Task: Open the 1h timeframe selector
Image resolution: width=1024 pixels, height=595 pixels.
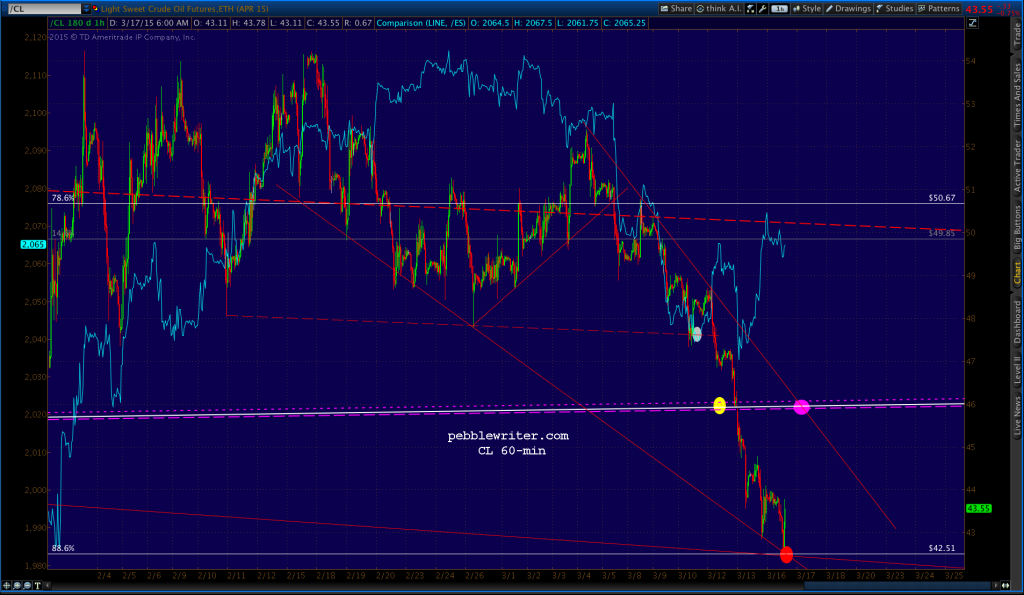Action: coord(779,8)
